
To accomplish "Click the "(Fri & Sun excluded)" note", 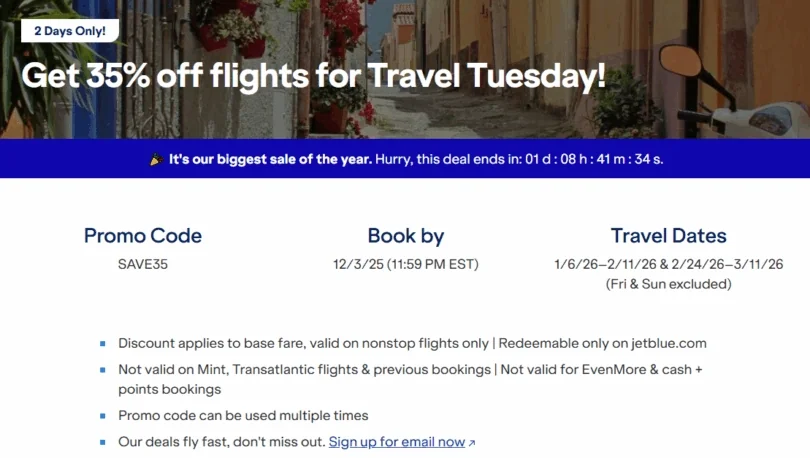I will click(668, 284).
